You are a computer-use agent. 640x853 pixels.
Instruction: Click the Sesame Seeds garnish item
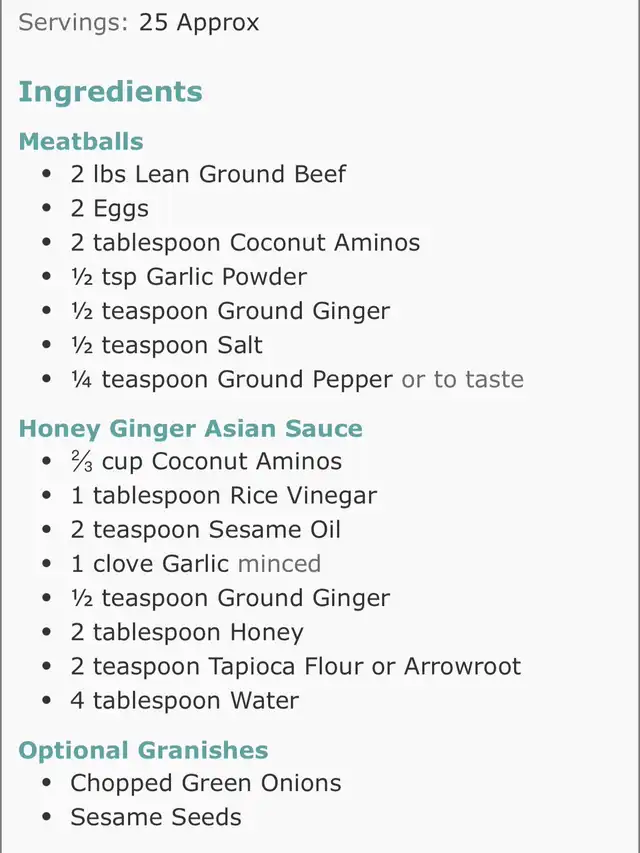[156, 817]
